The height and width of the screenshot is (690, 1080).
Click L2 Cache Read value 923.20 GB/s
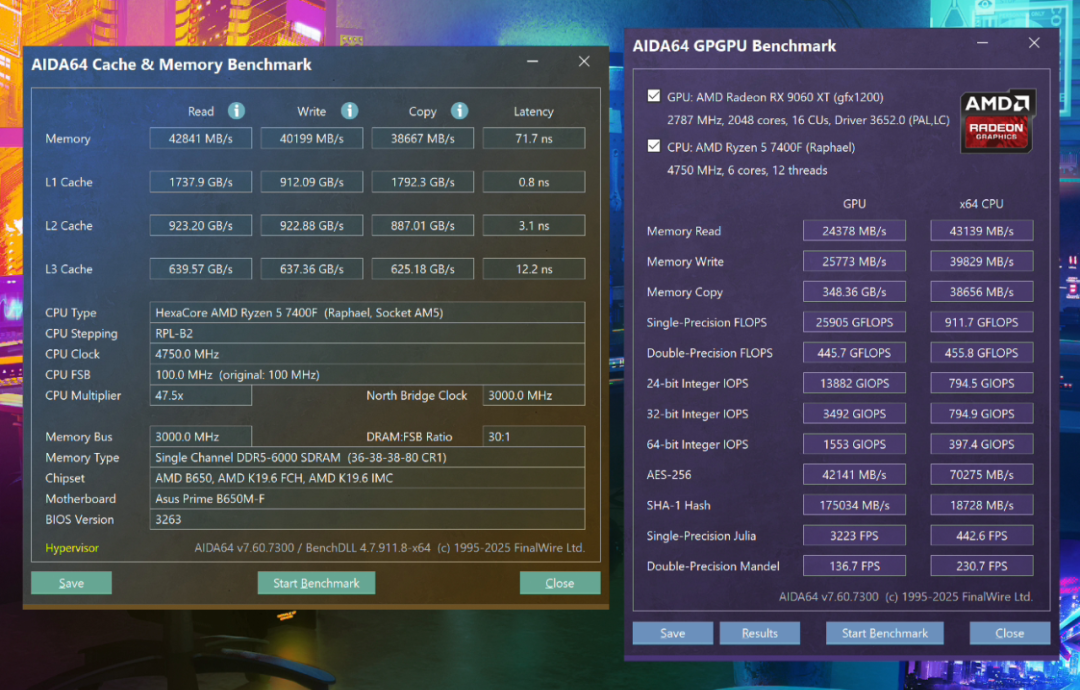tap(200, 225)
